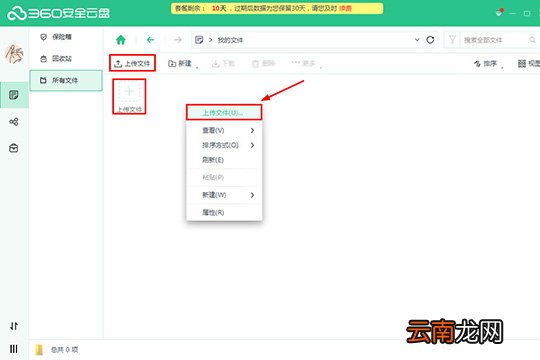Choose 属性(R) in context menu
The width and height of the screenshot is (540, 360).
click(x=224, y=213)
